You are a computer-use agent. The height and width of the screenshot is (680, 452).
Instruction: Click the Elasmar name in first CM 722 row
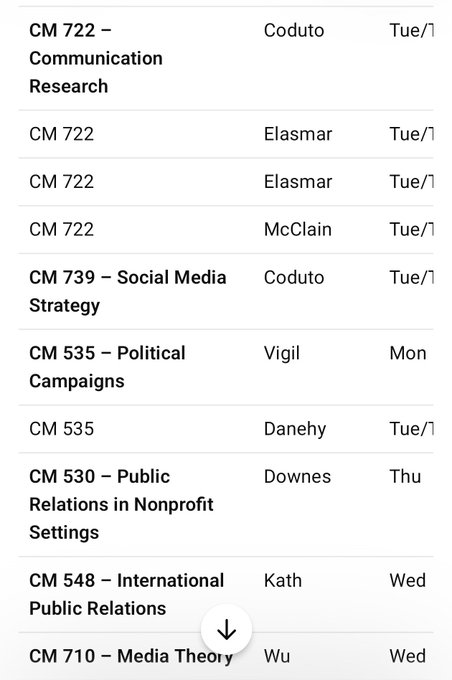(x=298, y=134)
